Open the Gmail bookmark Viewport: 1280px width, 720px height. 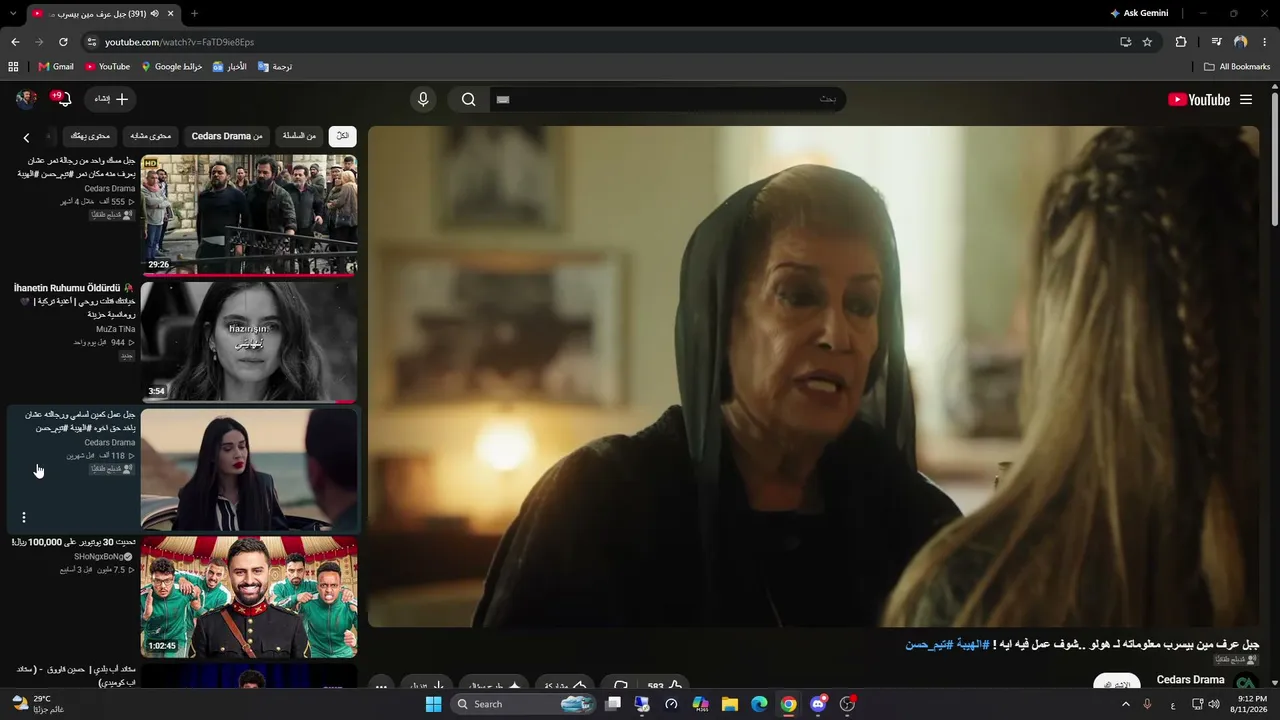tap(56, 67)
